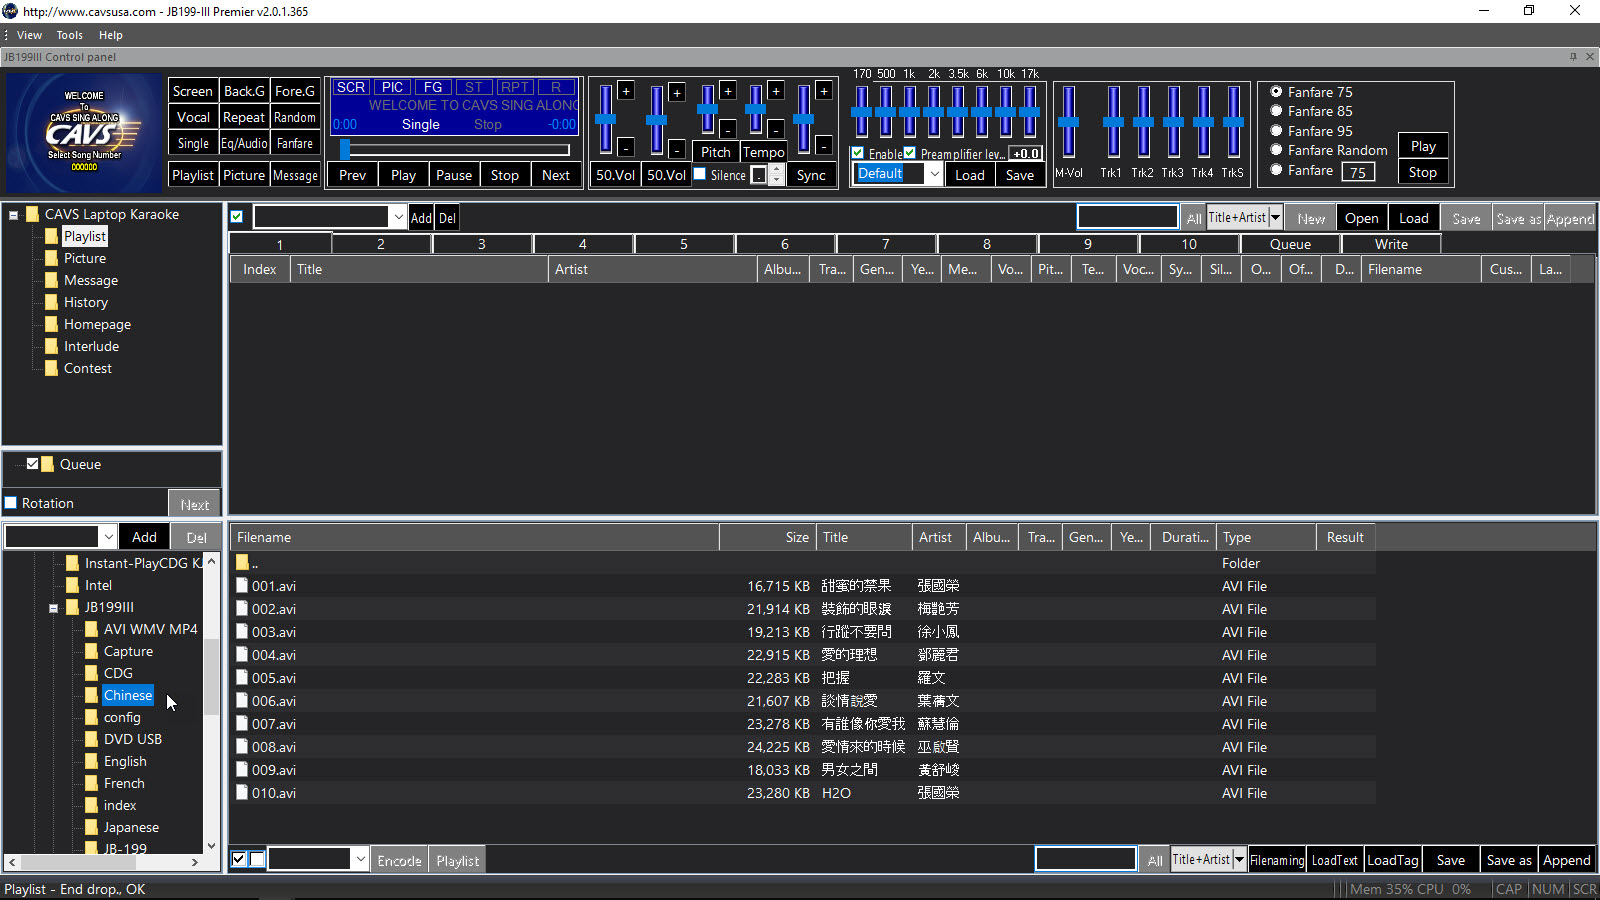
Task: Open the equalizer preset Default dropdown
Action: (934, 174)
